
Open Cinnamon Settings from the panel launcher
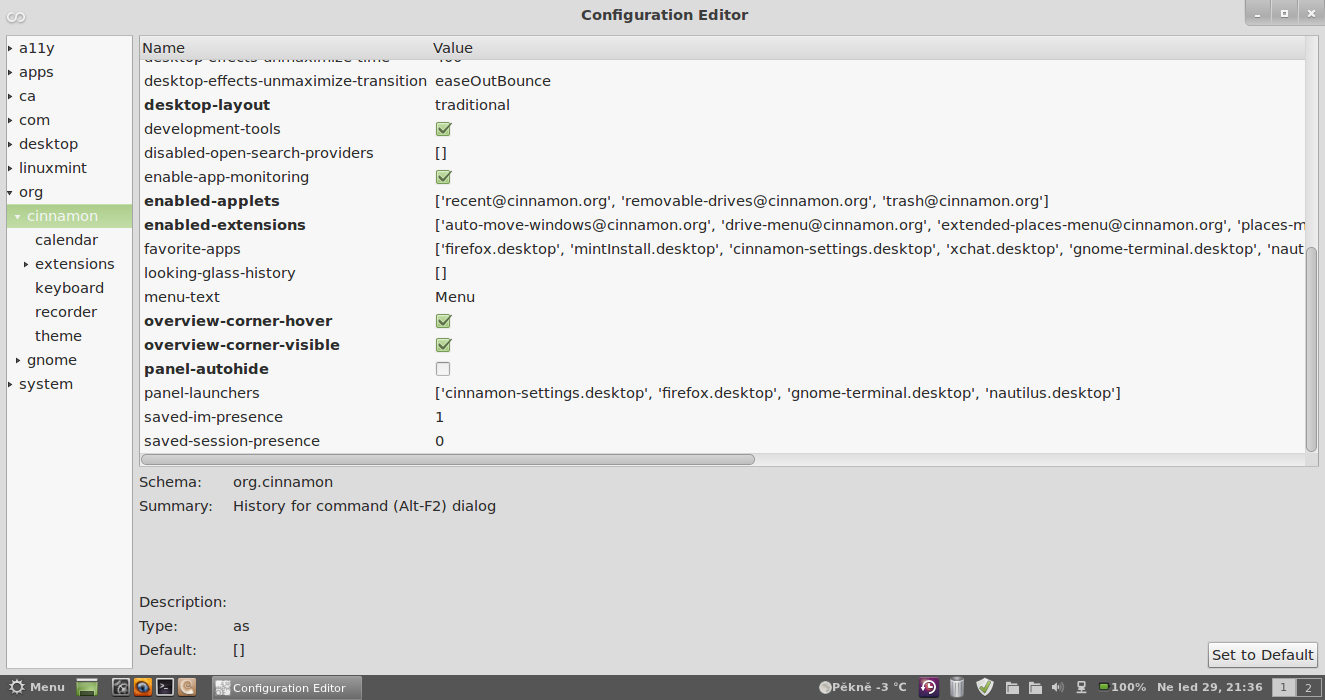(121, 687)
